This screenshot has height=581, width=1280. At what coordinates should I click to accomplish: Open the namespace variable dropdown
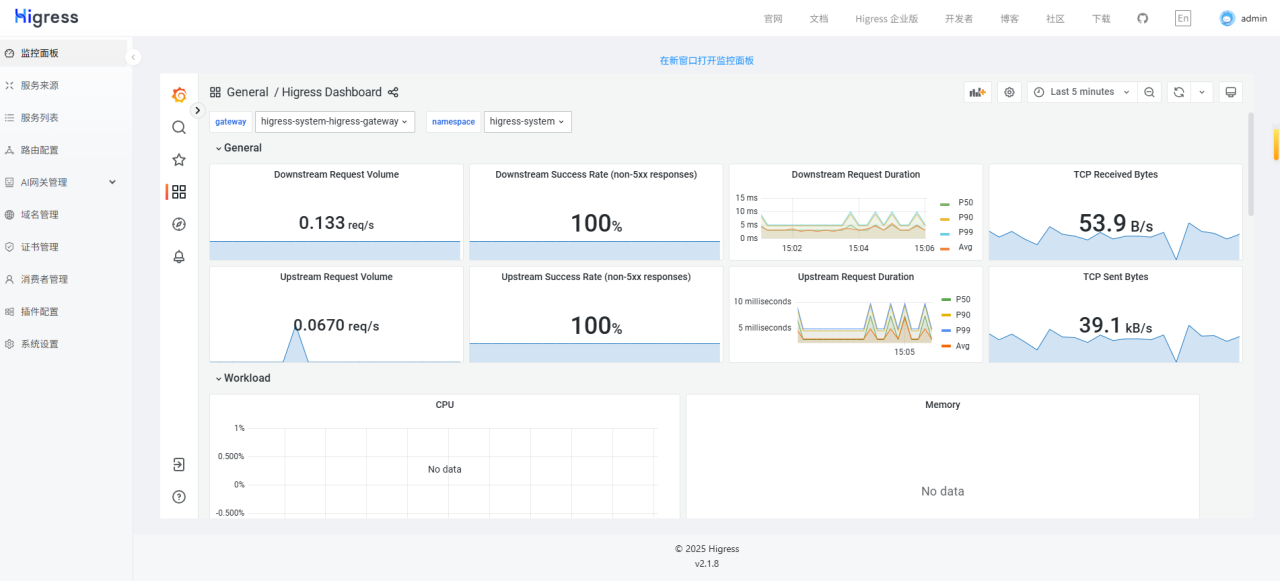pos(527,121)
